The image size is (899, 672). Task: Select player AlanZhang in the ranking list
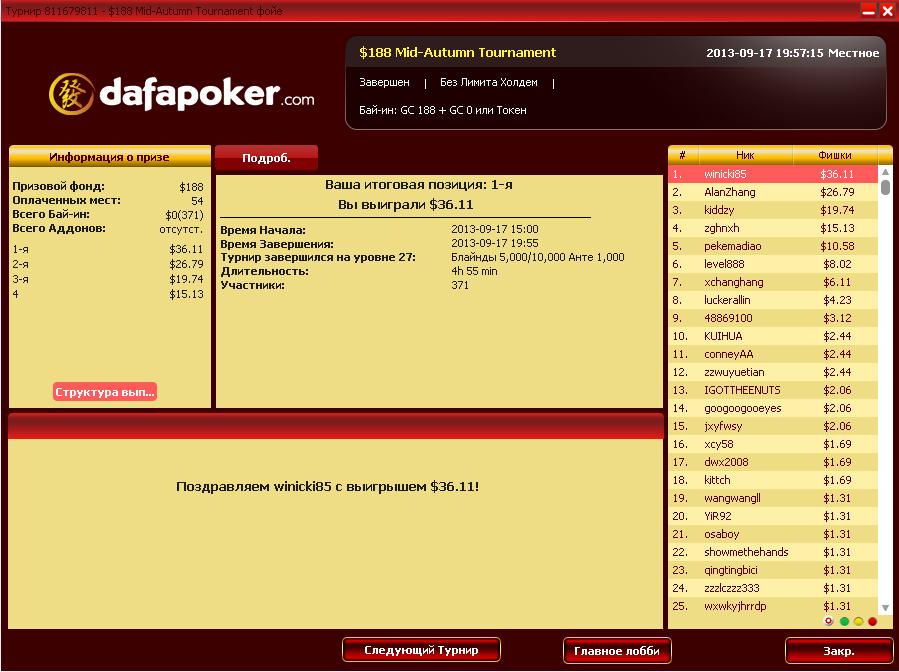[x=773, y=192]
